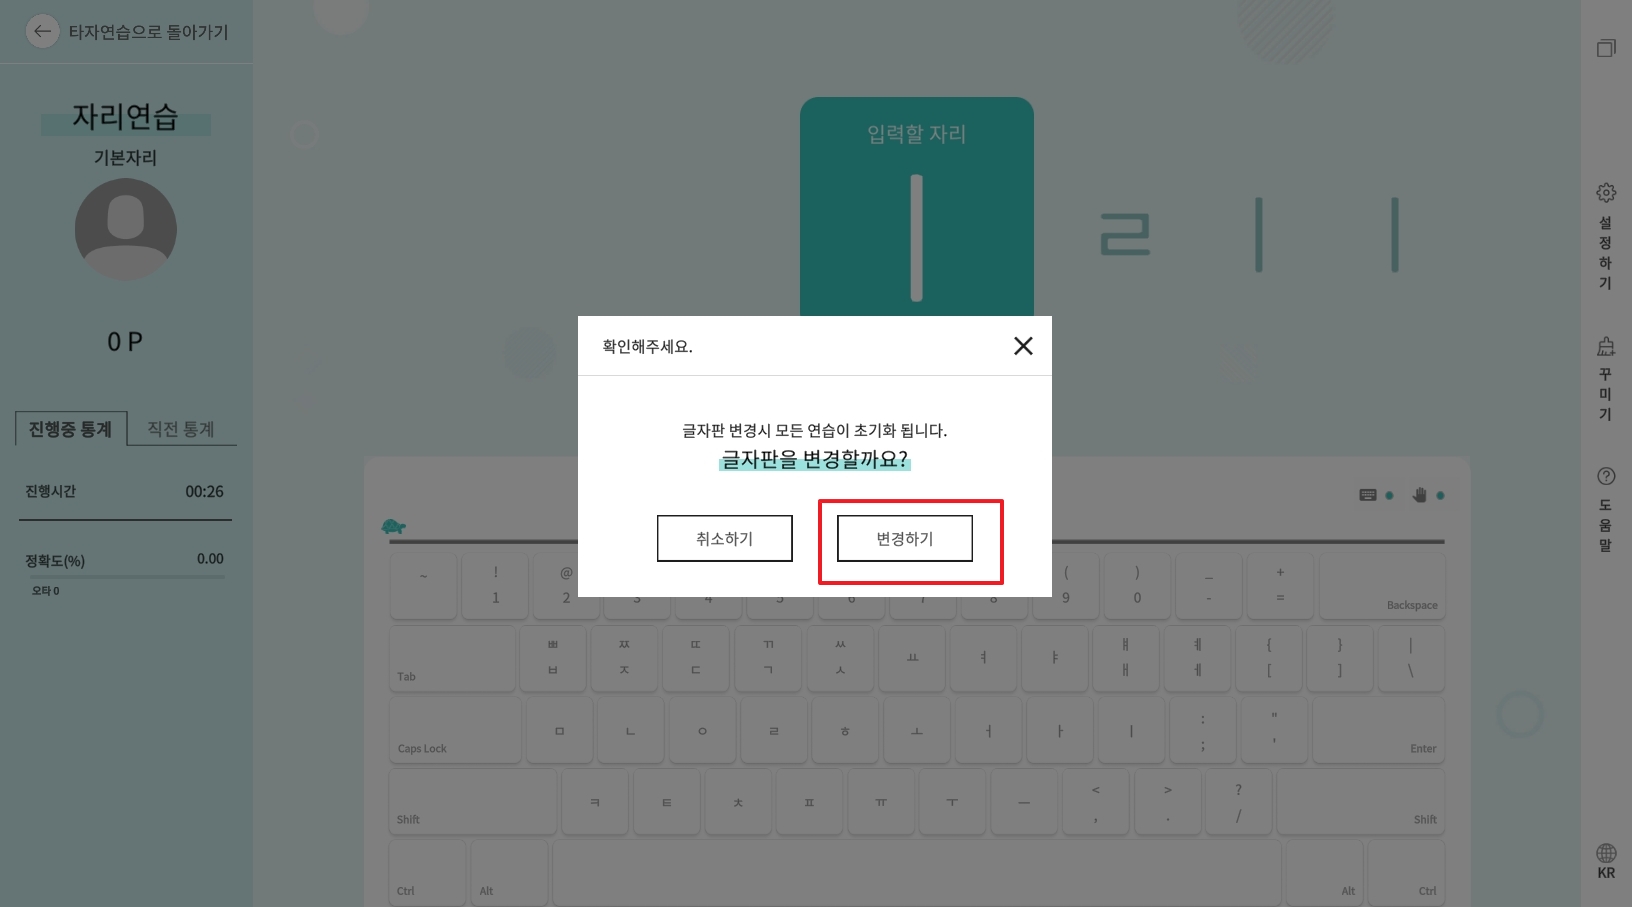
Task: Toggle the keyboard visibility green indicator
Action: click(1391, 493)
